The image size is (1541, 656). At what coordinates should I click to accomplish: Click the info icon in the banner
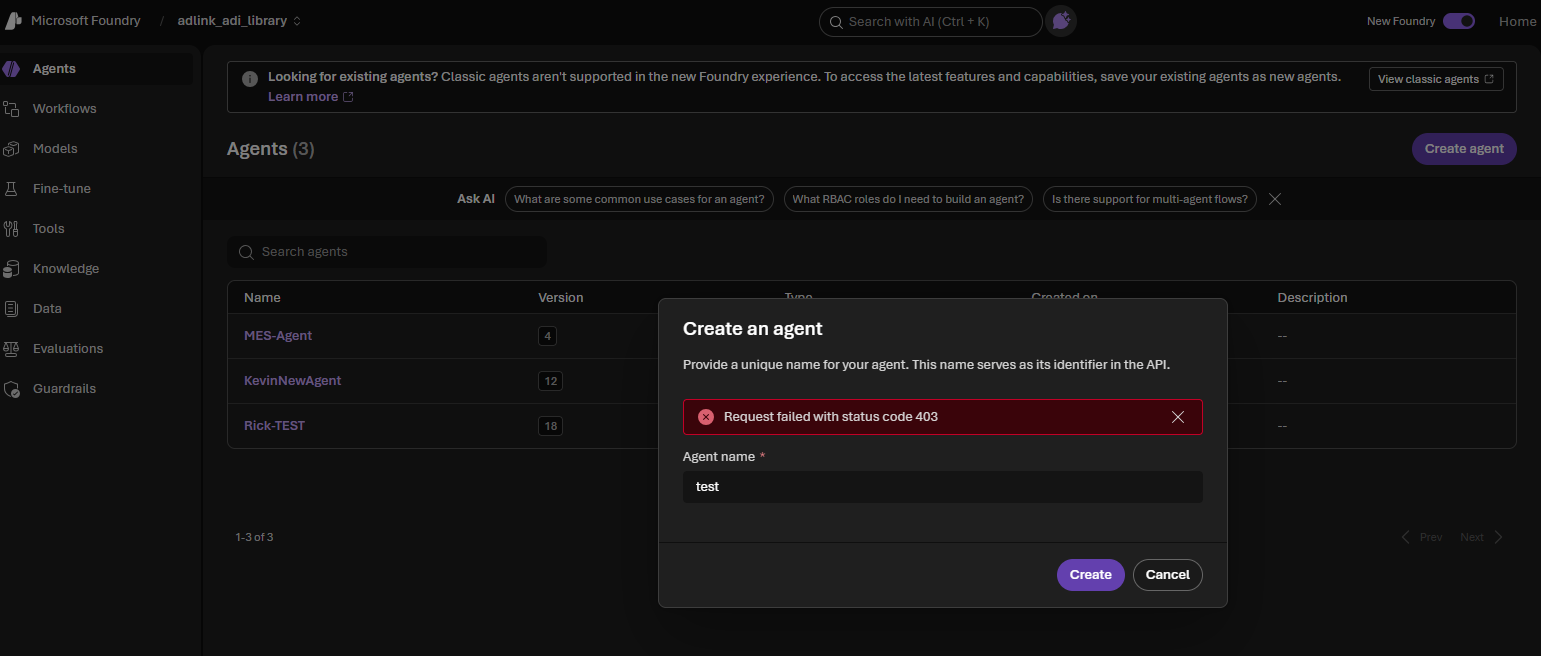tap(250, 78)
